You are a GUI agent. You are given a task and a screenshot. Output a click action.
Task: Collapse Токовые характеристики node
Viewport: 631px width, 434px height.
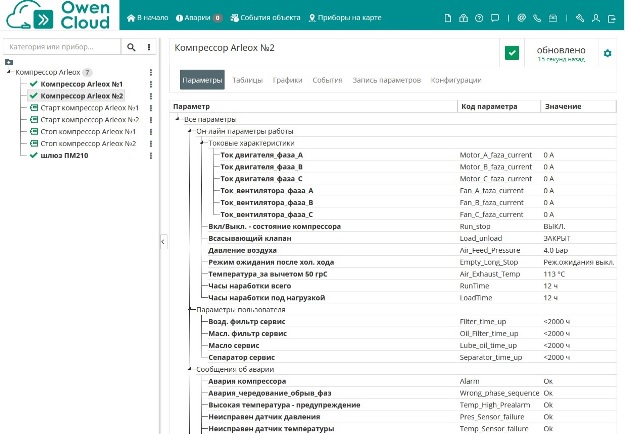(202, 143)
